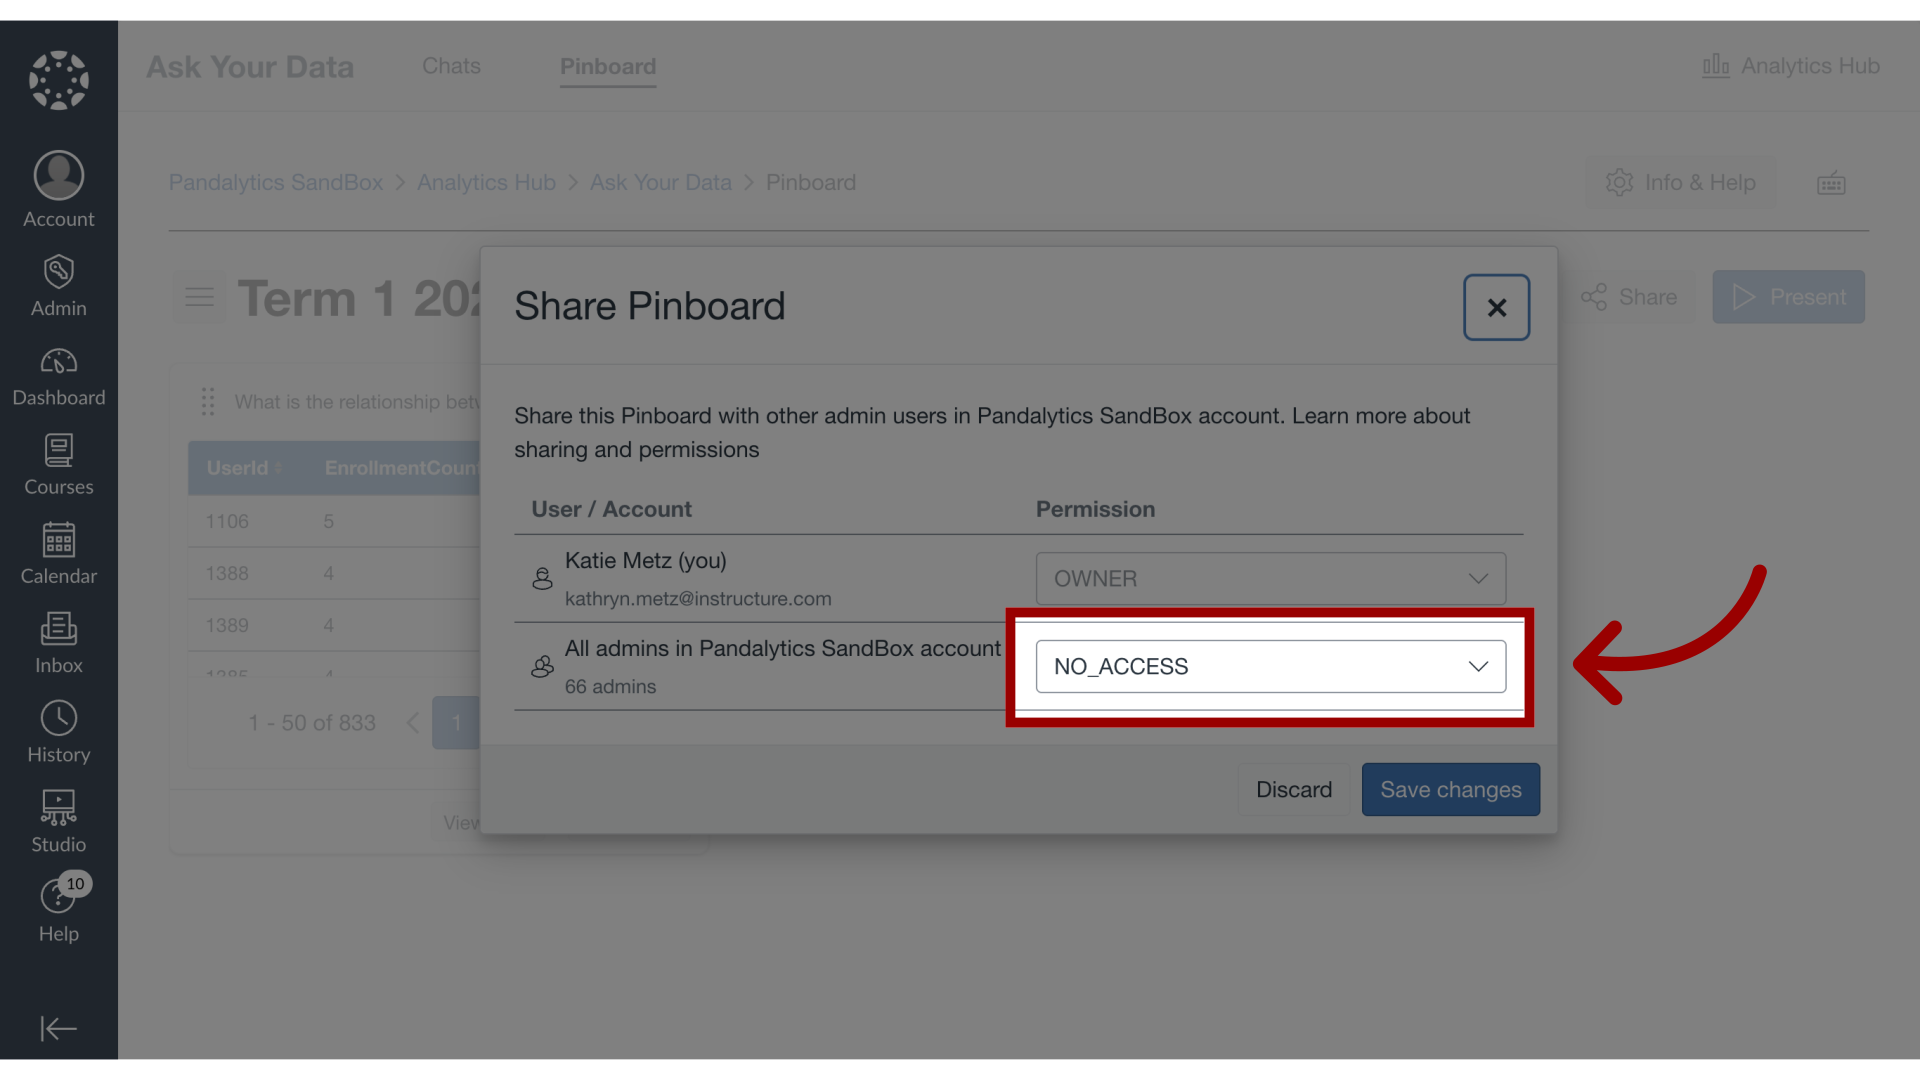The image size is (1920, 1080).
Task: Open the Courses icon
Action: click(x=59, y=462)
